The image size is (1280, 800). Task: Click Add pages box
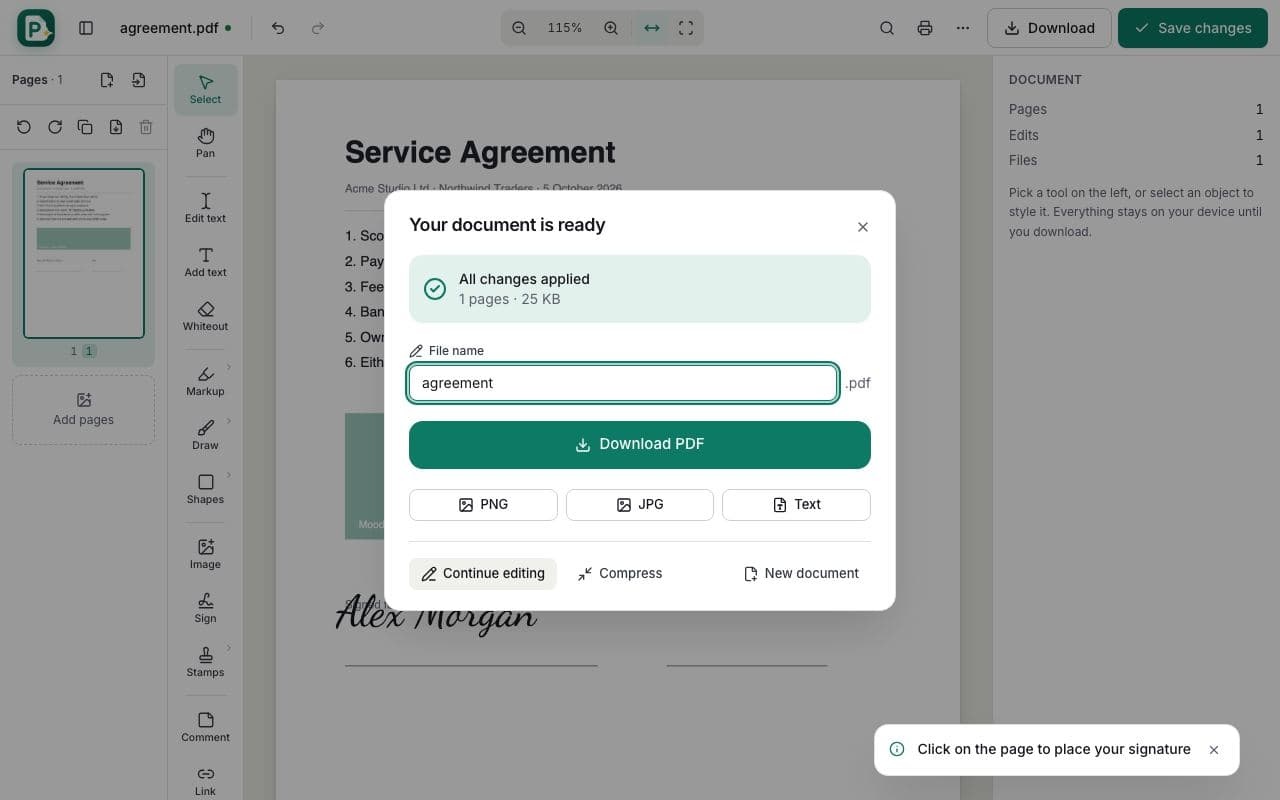tap(83, 410)
